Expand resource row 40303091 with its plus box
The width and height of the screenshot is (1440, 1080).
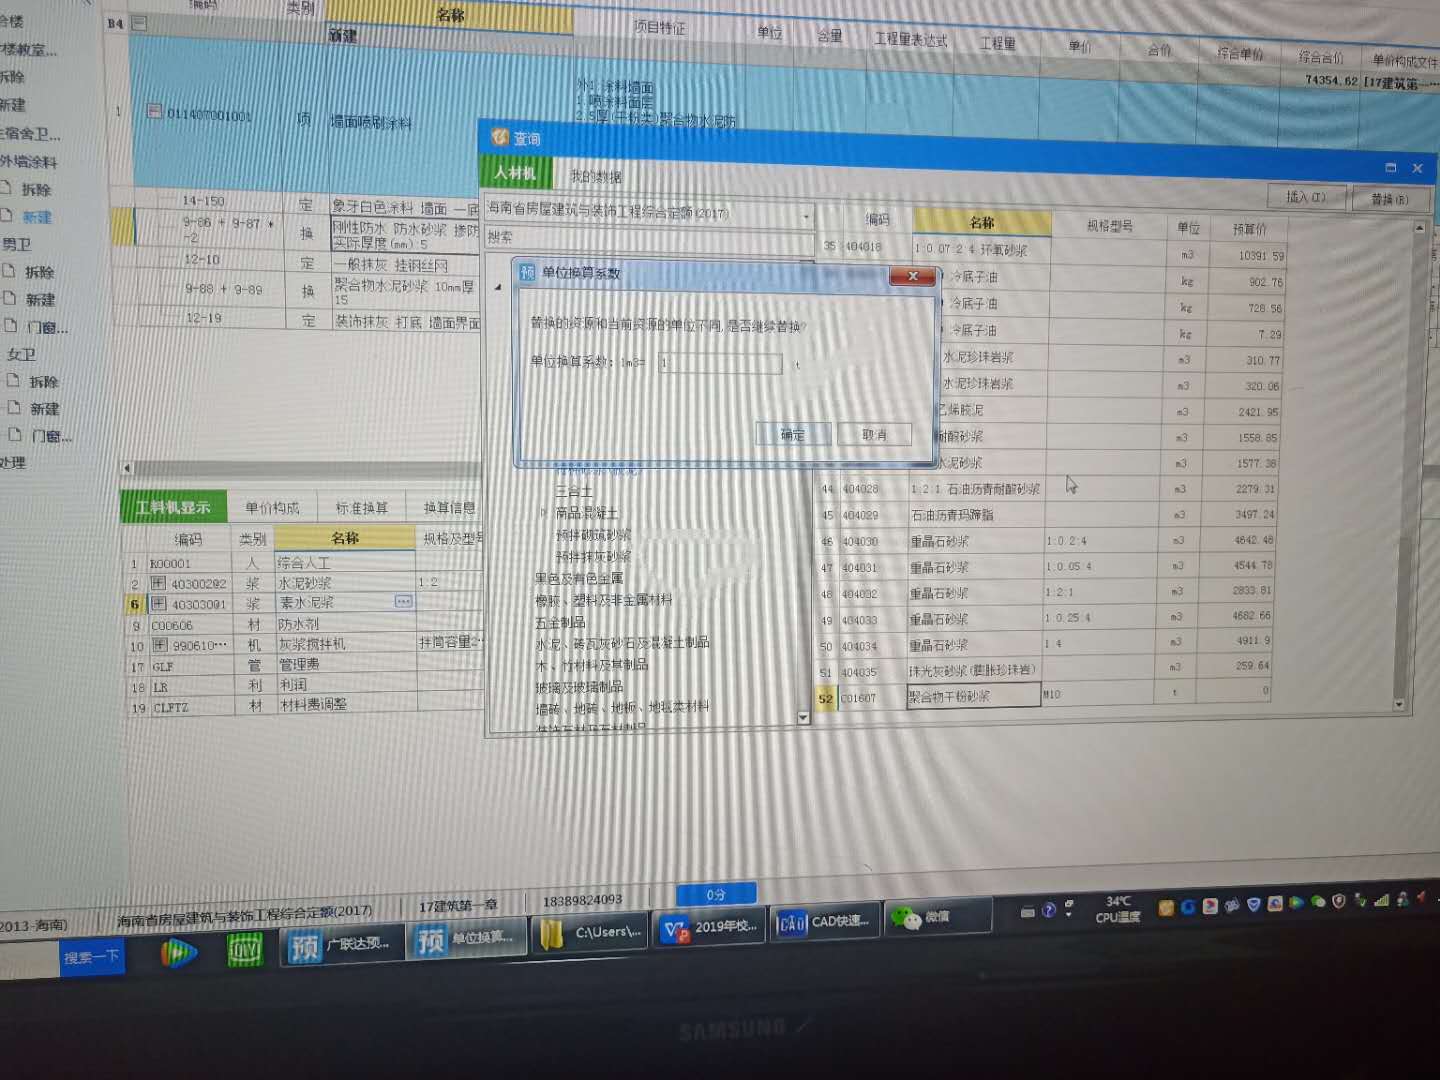click(158, 604)
